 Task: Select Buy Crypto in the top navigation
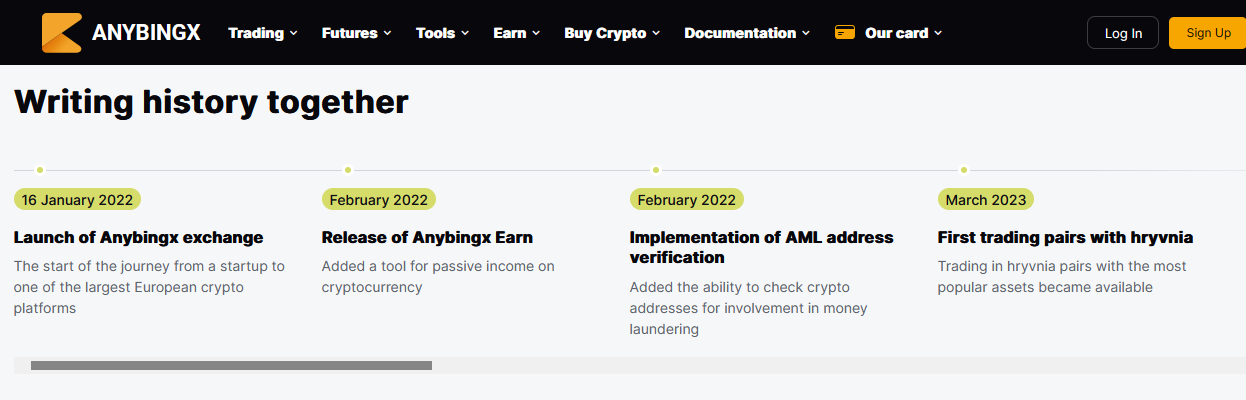coord(612,33)
